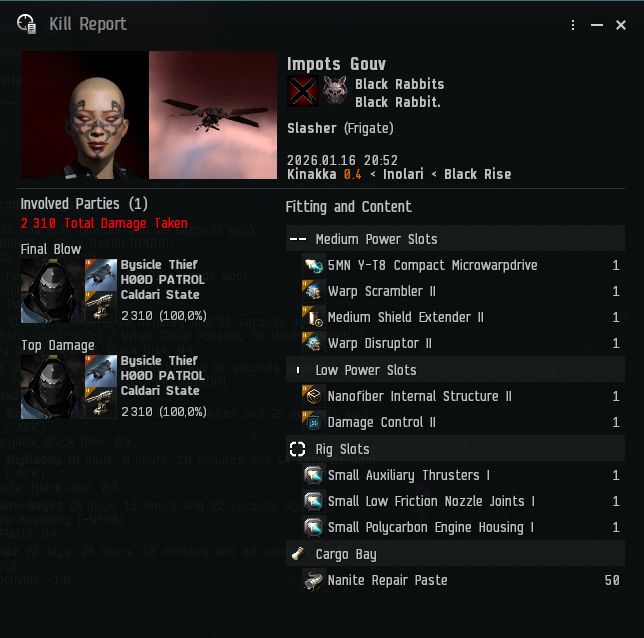Click the Medium Shield Extender II icon

314,317
